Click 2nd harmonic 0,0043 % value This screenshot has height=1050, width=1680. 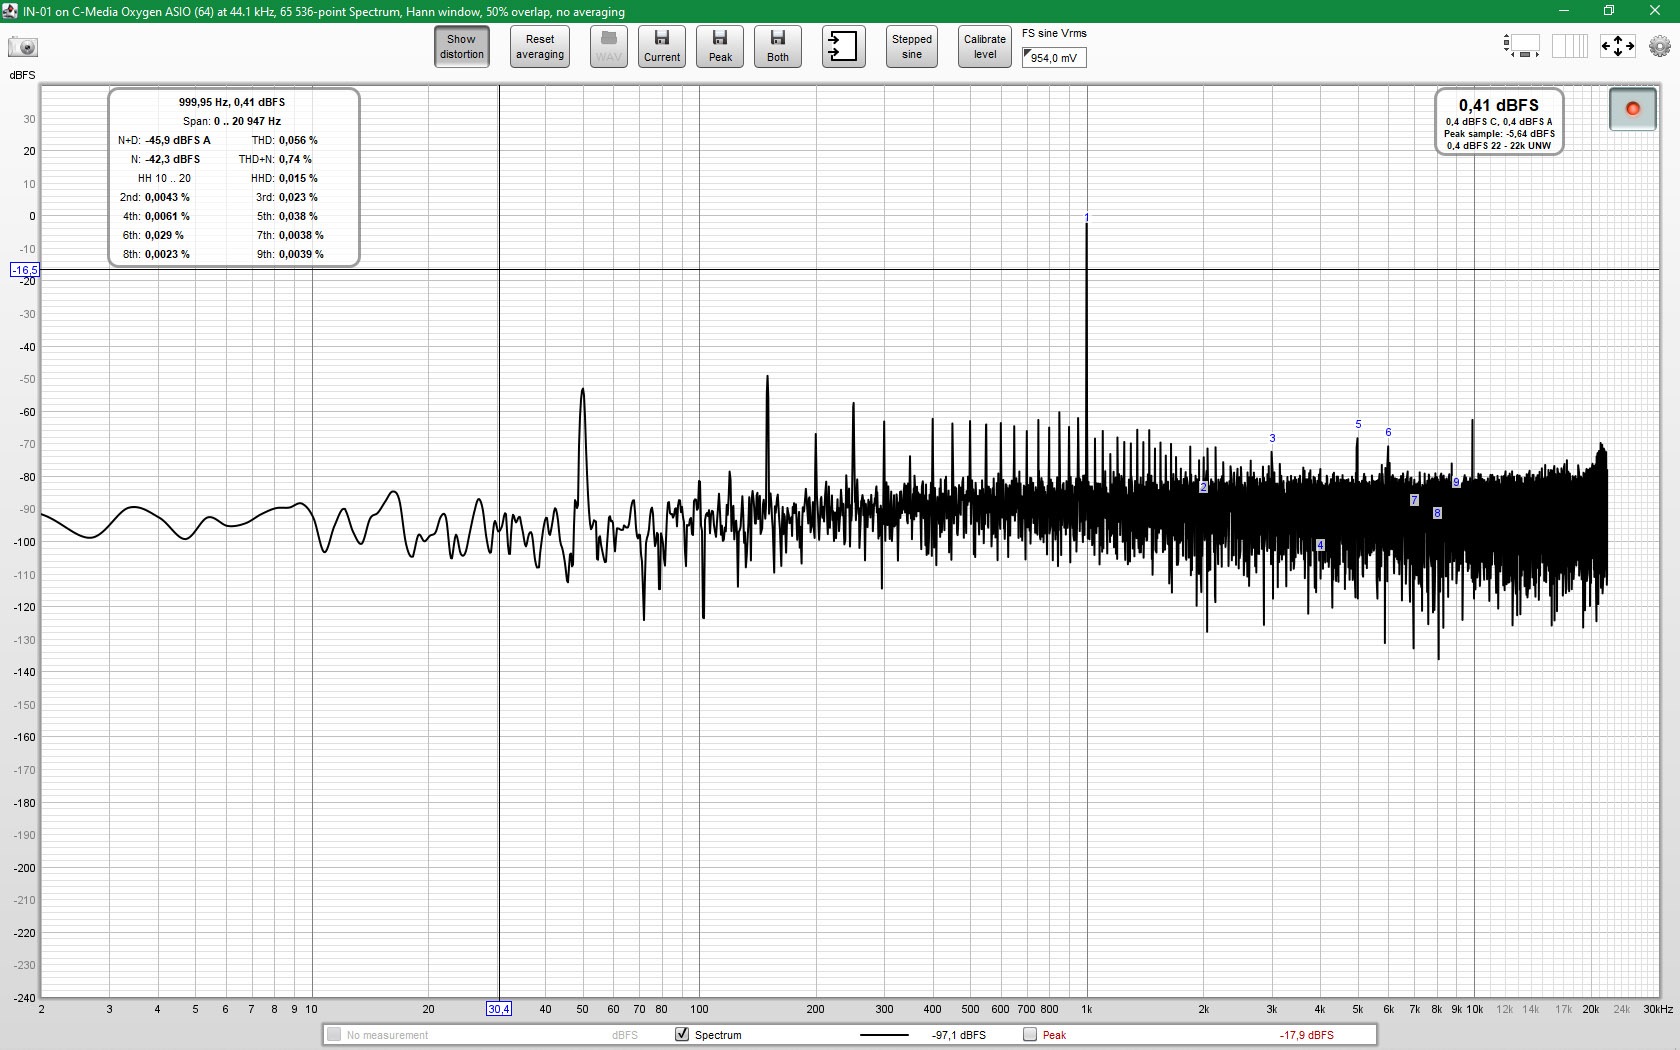tap(167, 197)
